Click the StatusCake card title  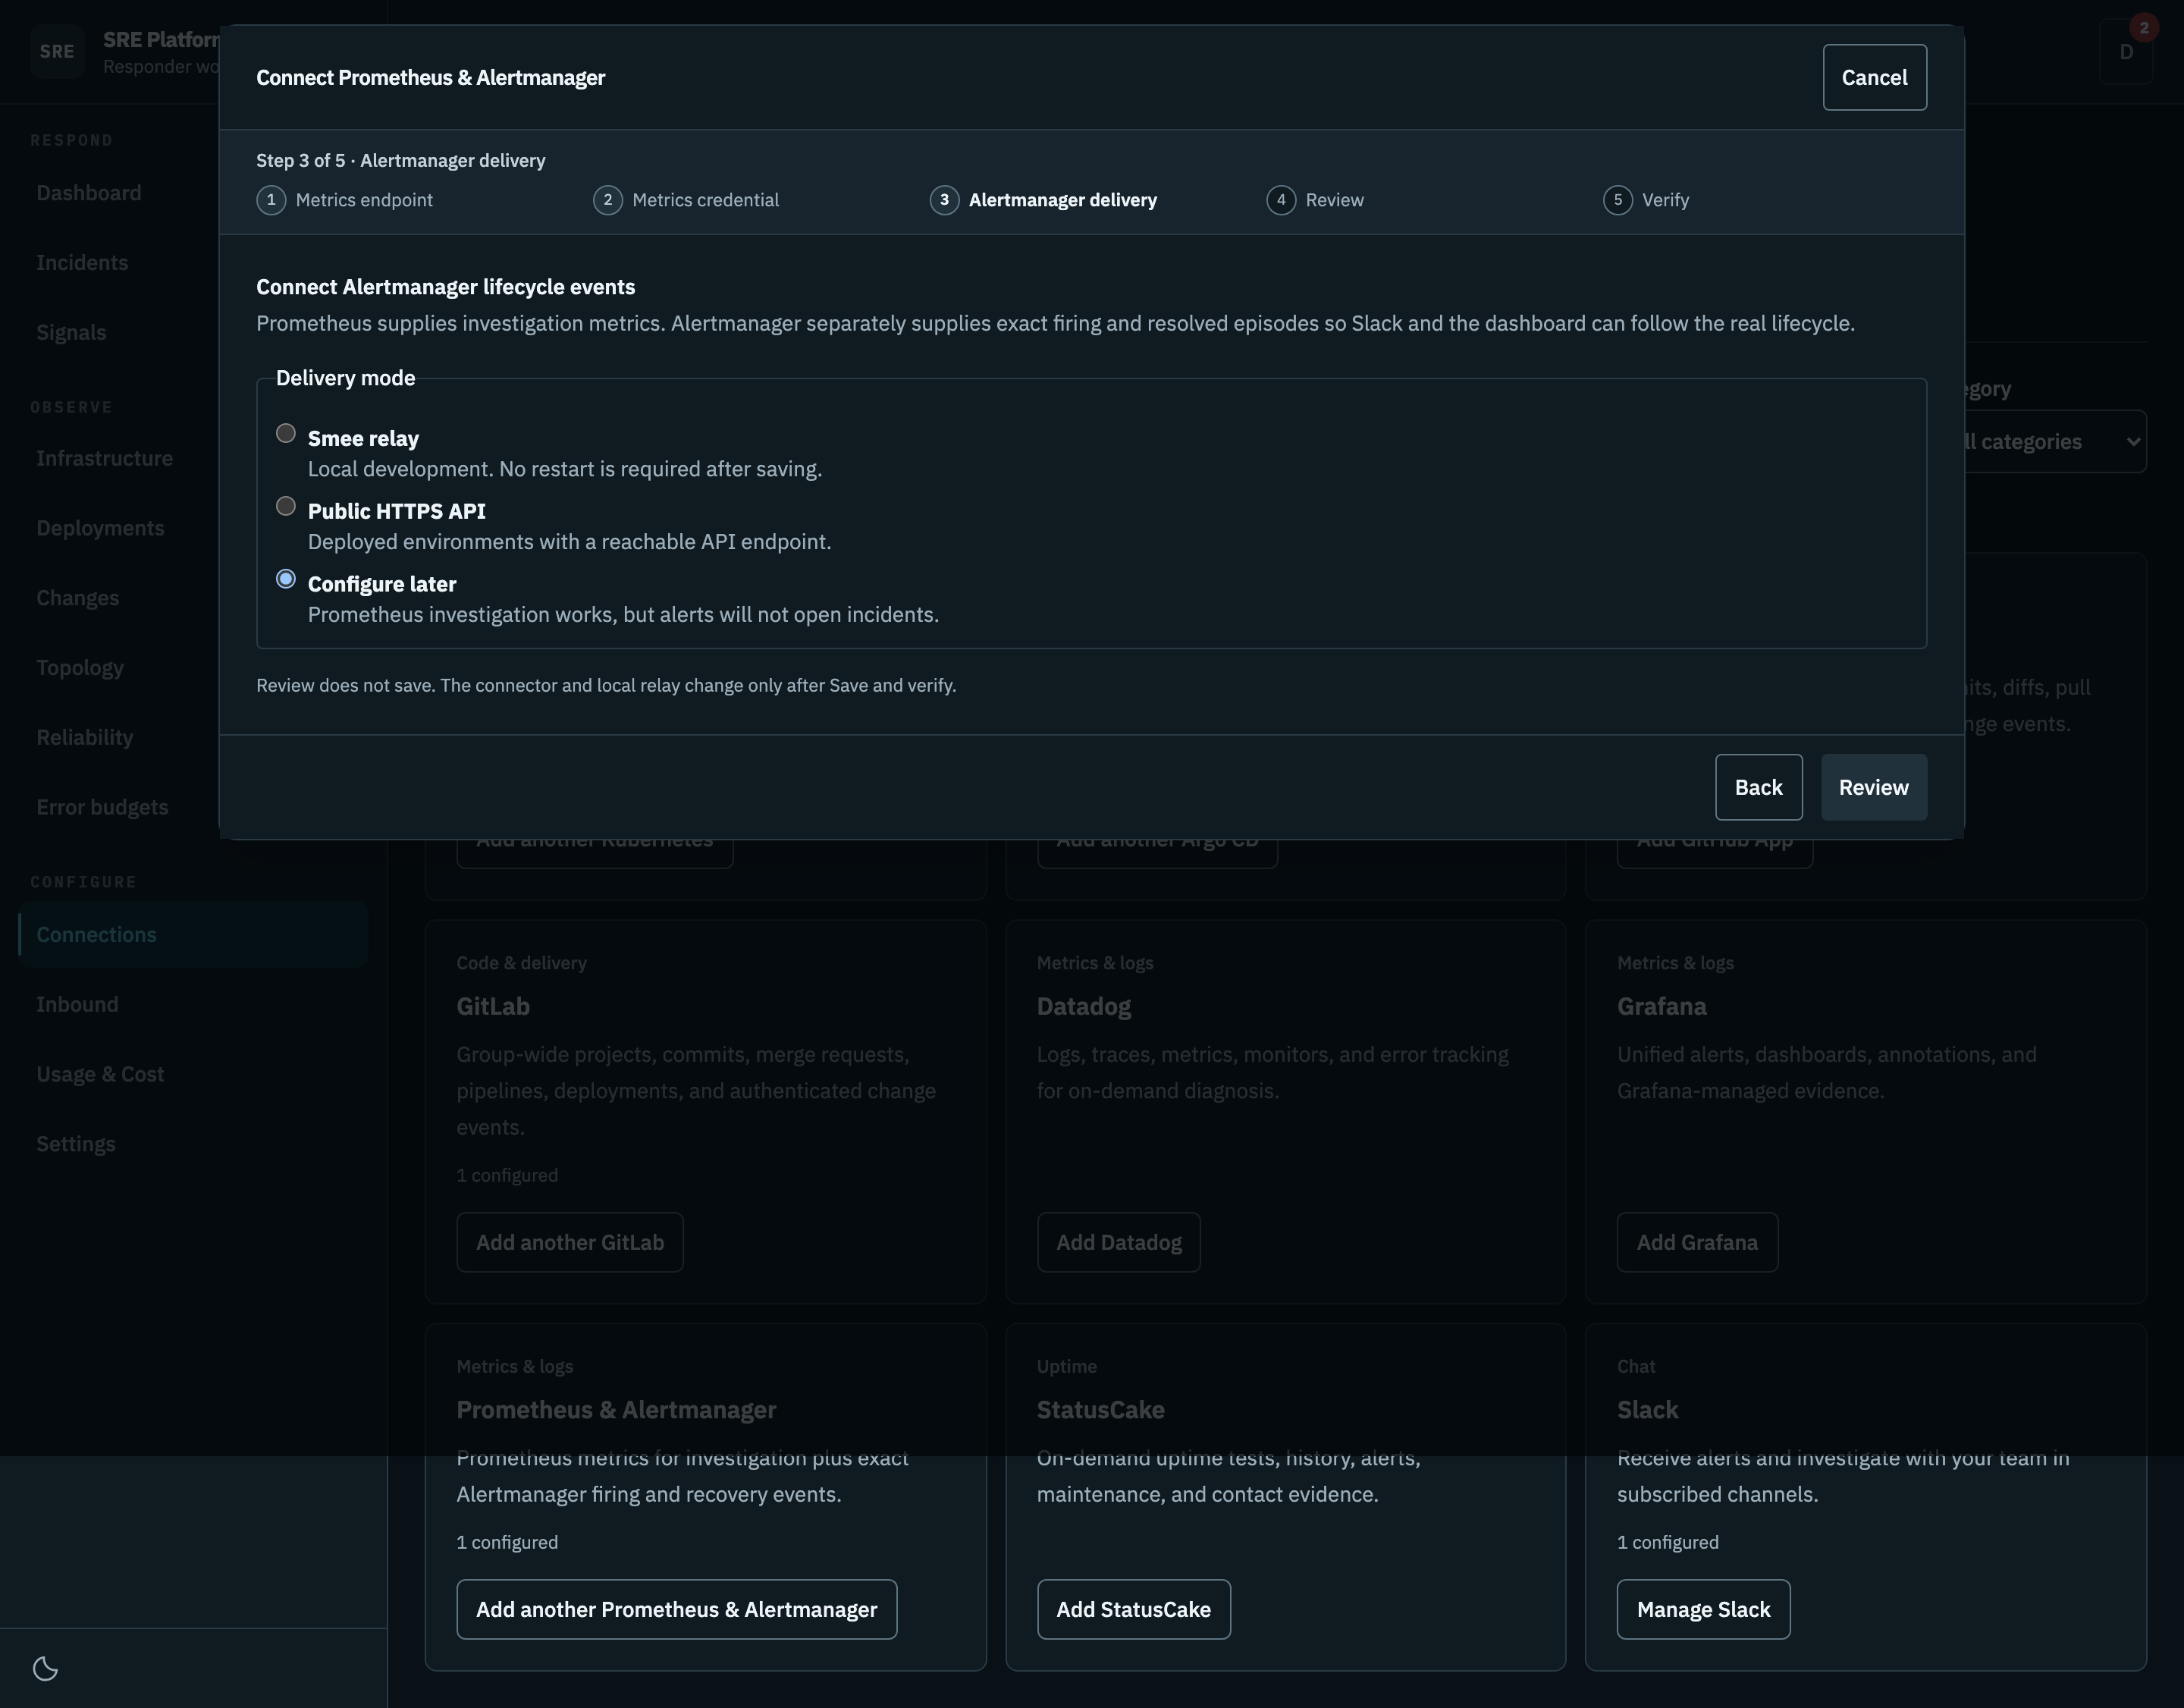(1100, 1410)
